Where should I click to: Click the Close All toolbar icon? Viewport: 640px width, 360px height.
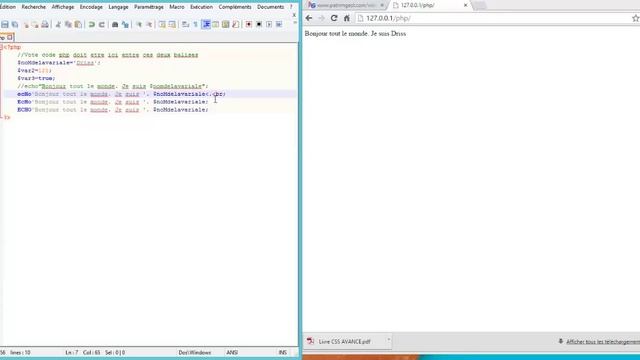[35, 24]
